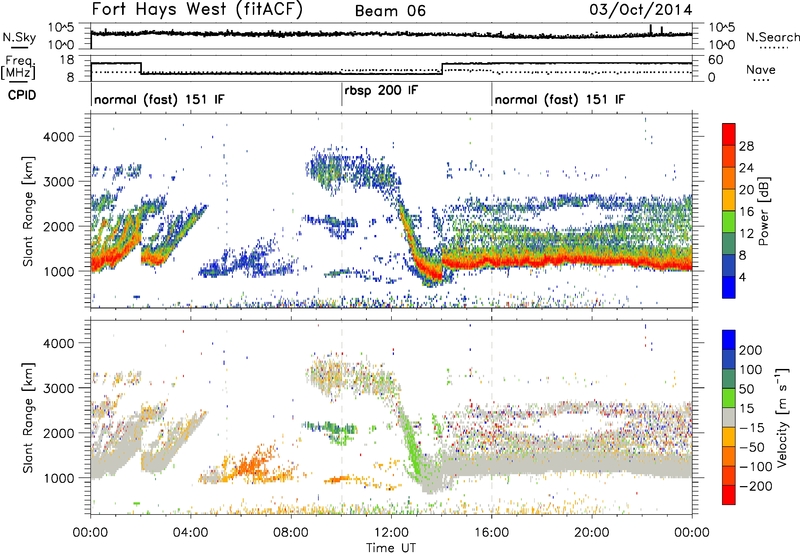This screenshot has width=800, height=554.
Task: Click the 'Freq. [MHz]' axis label
Action: pyautogui.click(x=18, y=67)
